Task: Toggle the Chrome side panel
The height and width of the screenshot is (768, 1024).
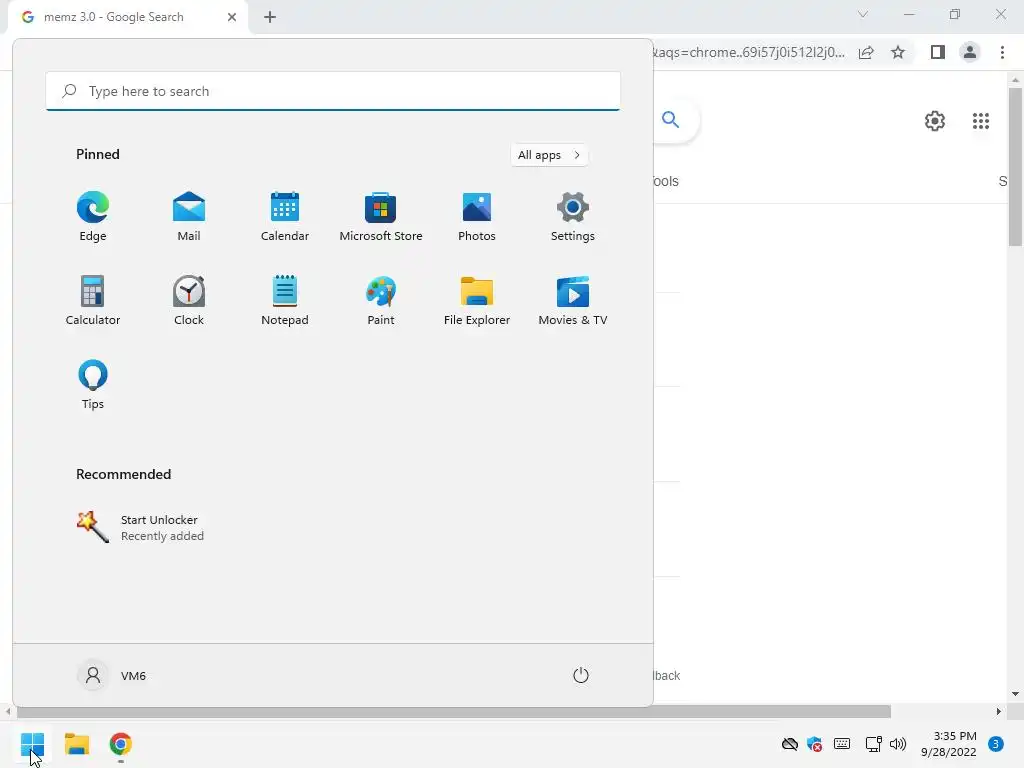Action: pos(938,52)
